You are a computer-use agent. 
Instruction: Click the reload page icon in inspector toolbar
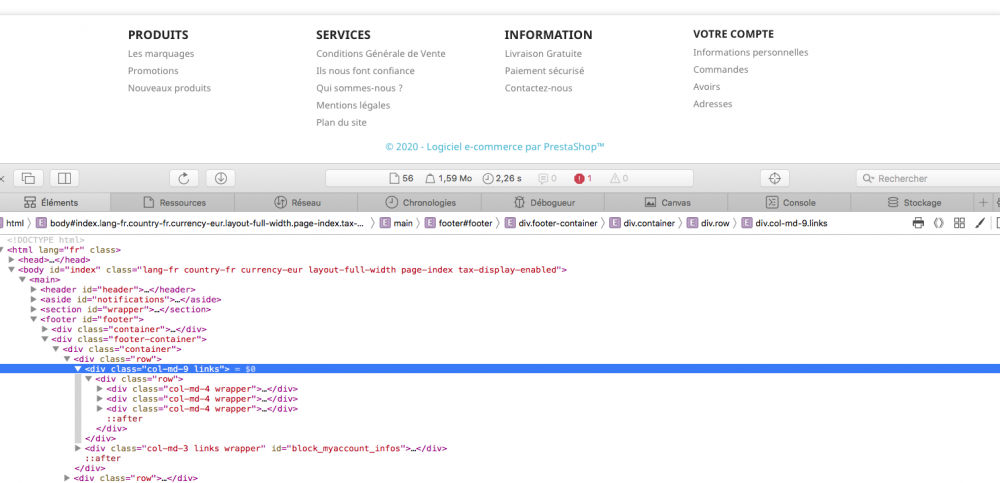click(184, 178)
